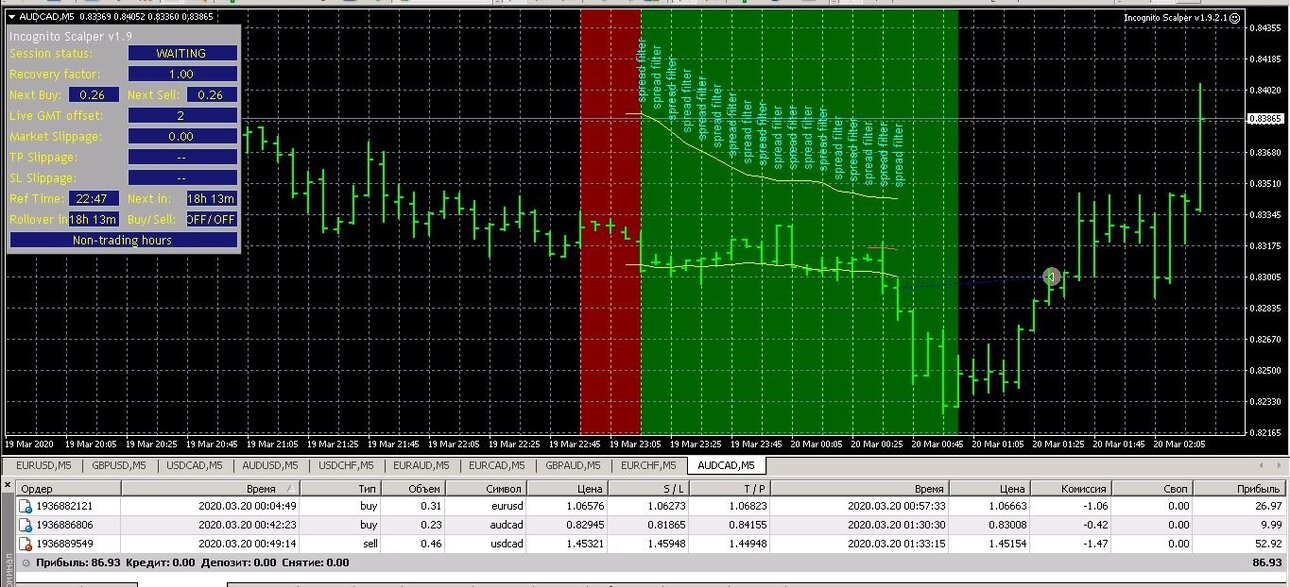1290x587 pixels.
Task: Click the Recovery factor 1.00 field
Action: click(x=183, y=74)
